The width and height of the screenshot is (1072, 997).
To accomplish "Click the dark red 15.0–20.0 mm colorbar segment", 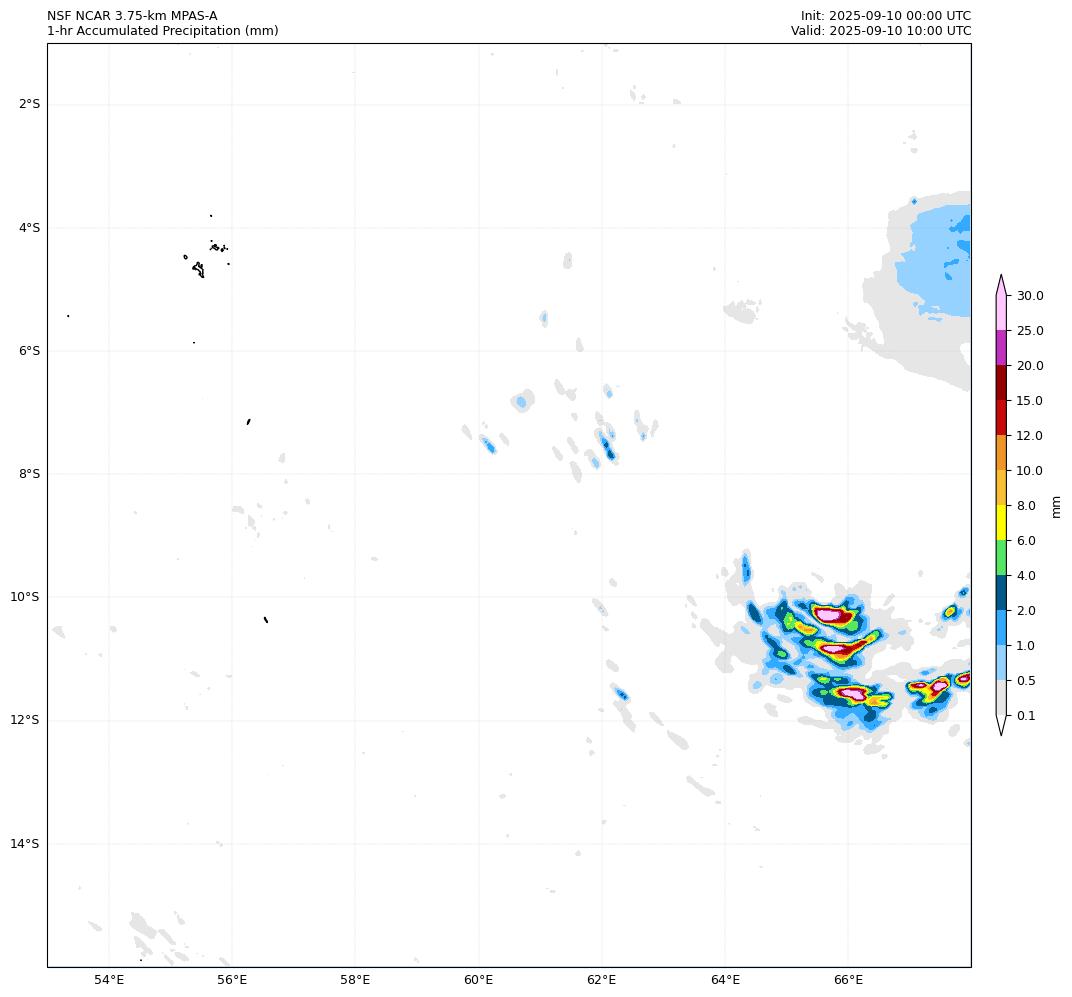I will [1001, 383].
